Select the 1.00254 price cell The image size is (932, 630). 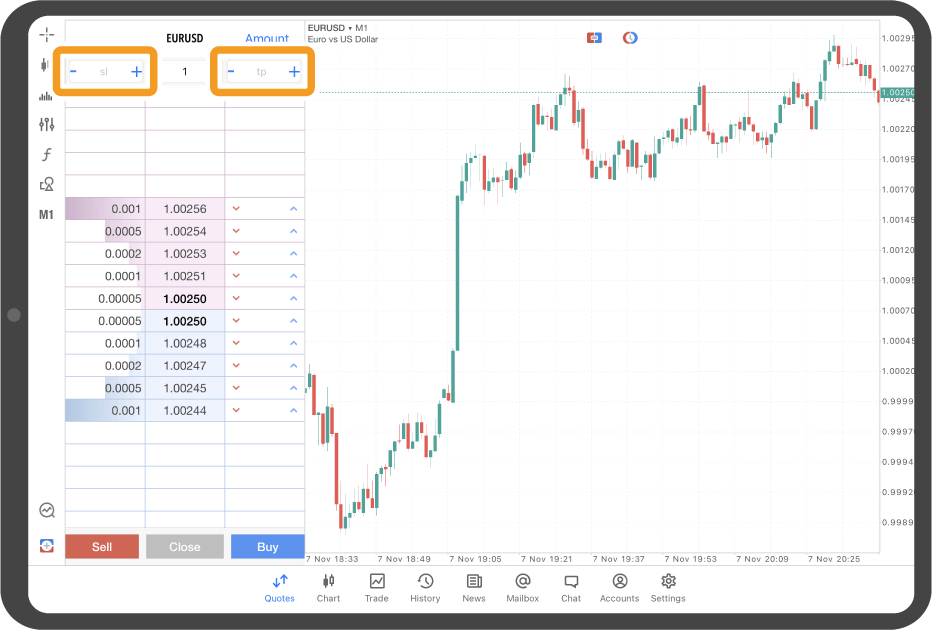pos(185,231)
